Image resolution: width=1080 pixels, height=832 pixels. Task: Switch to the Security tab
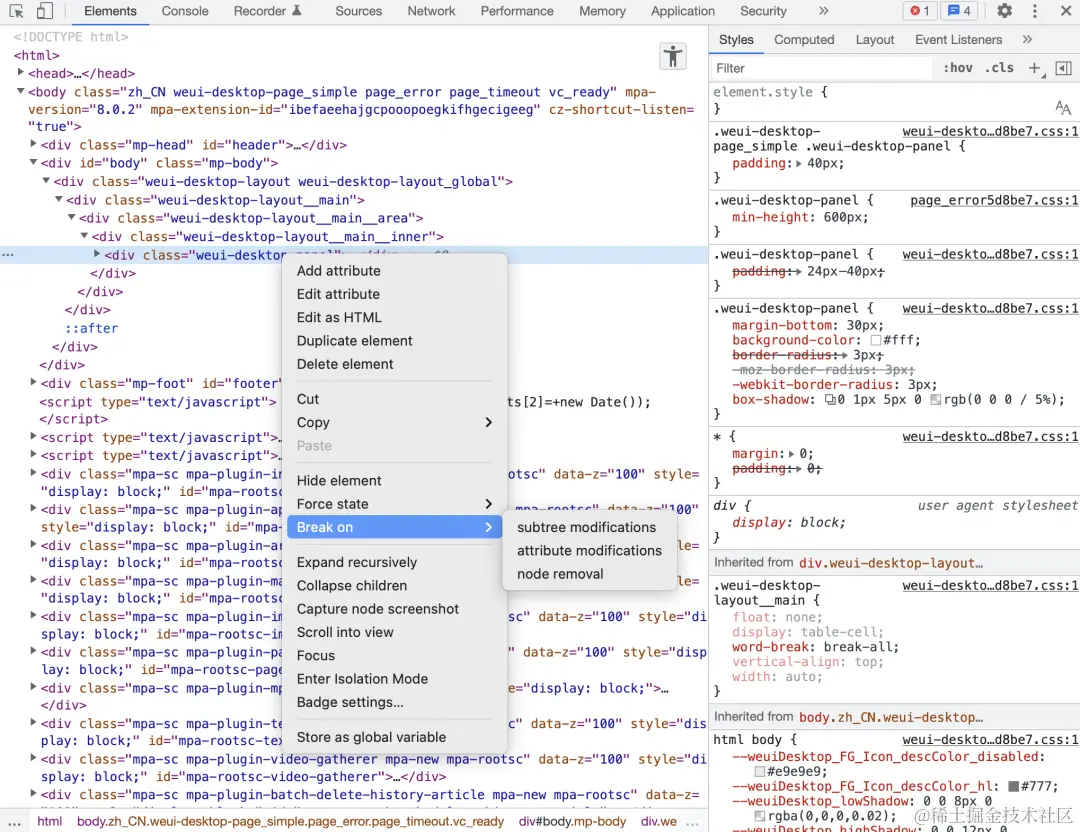click(x=762, y=11)
